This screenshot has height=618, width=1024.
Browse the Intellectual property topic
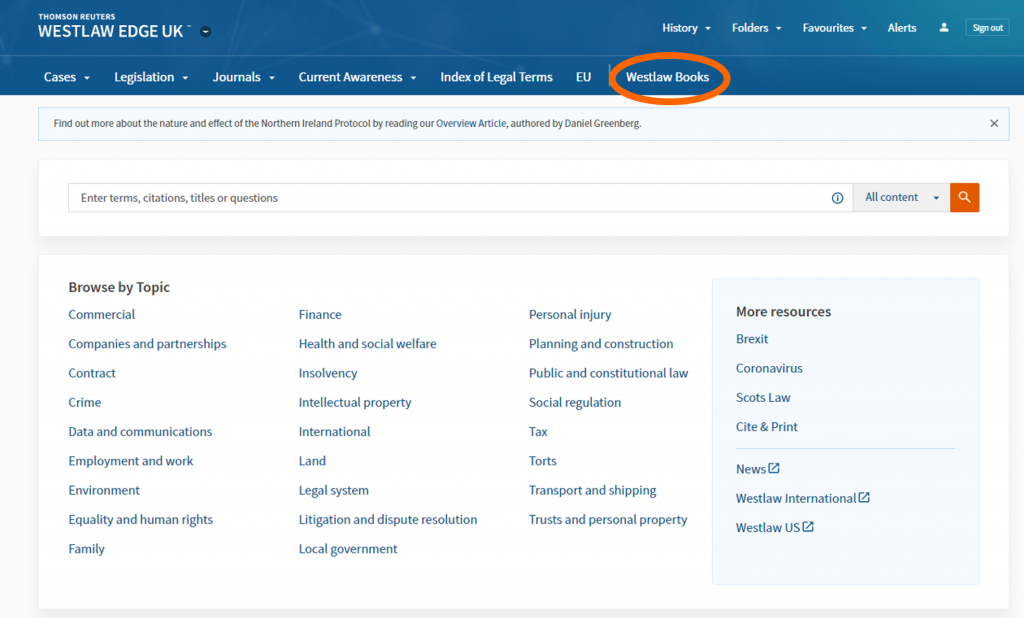click(x=355, y=402)
